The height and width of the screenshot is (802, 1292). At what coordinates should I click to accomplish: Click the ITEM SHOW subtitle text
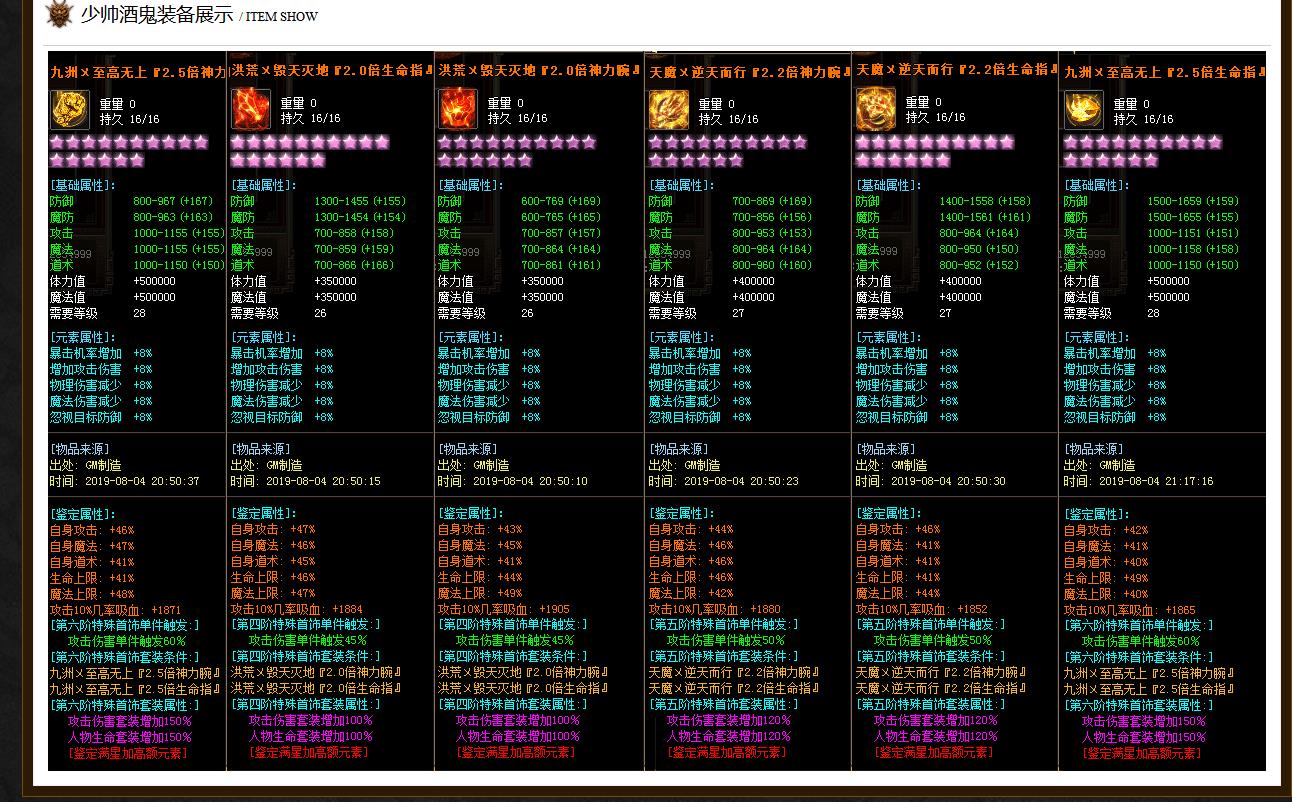click(x=282, y=17)
